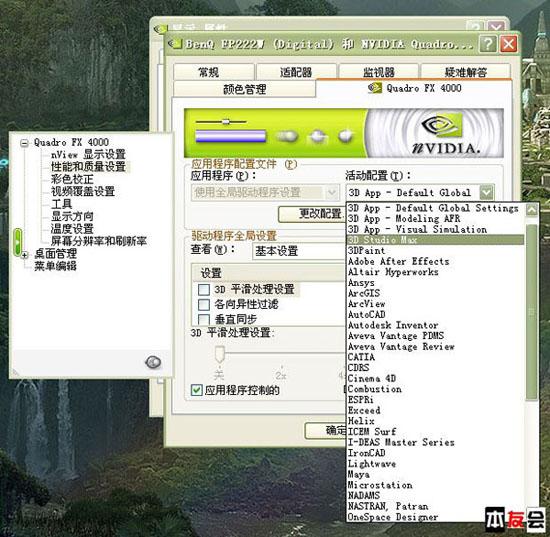The image size is (550, 537).
Task: Choose 3D Studio Max in the list
Action: pos(436,240)
